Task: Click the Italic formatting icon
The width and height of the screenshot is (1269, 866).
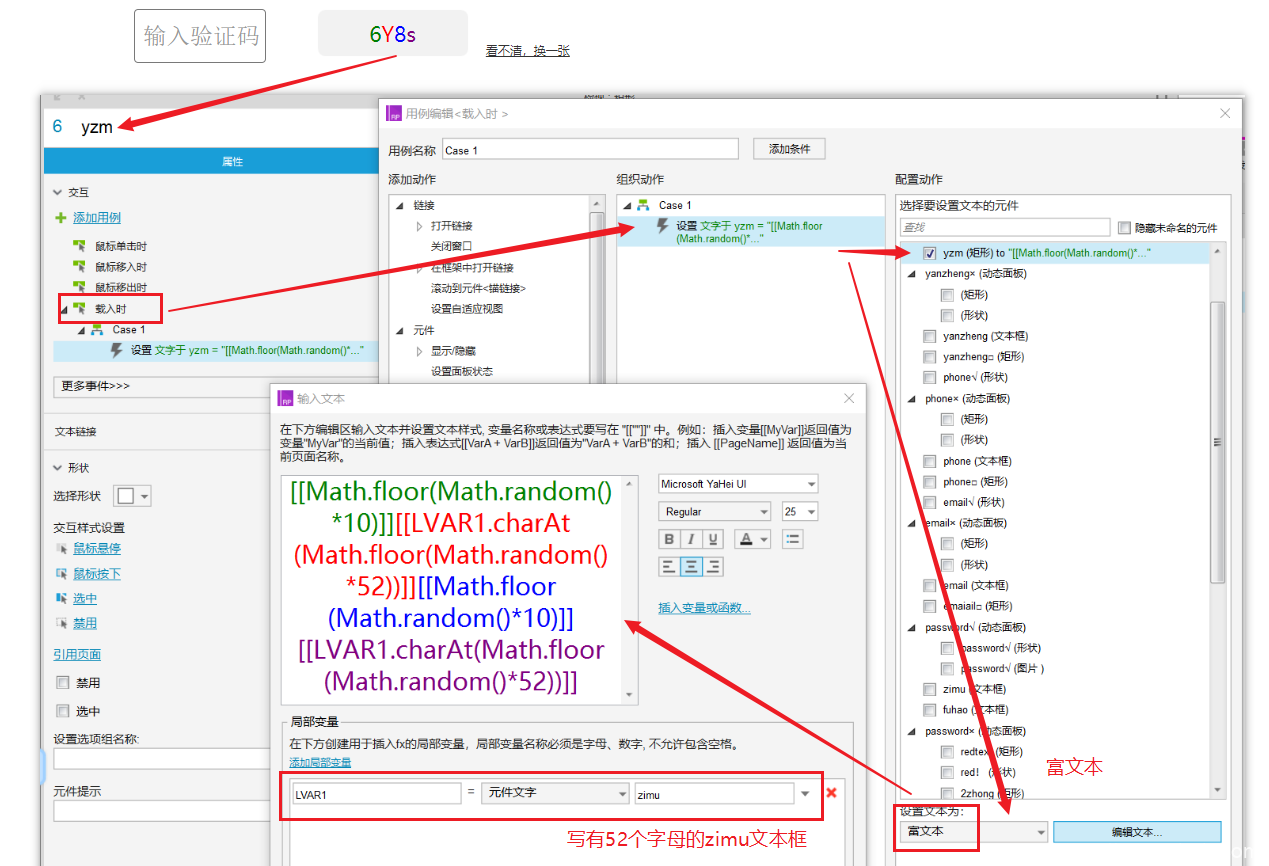Action: (x=691, y=540)
